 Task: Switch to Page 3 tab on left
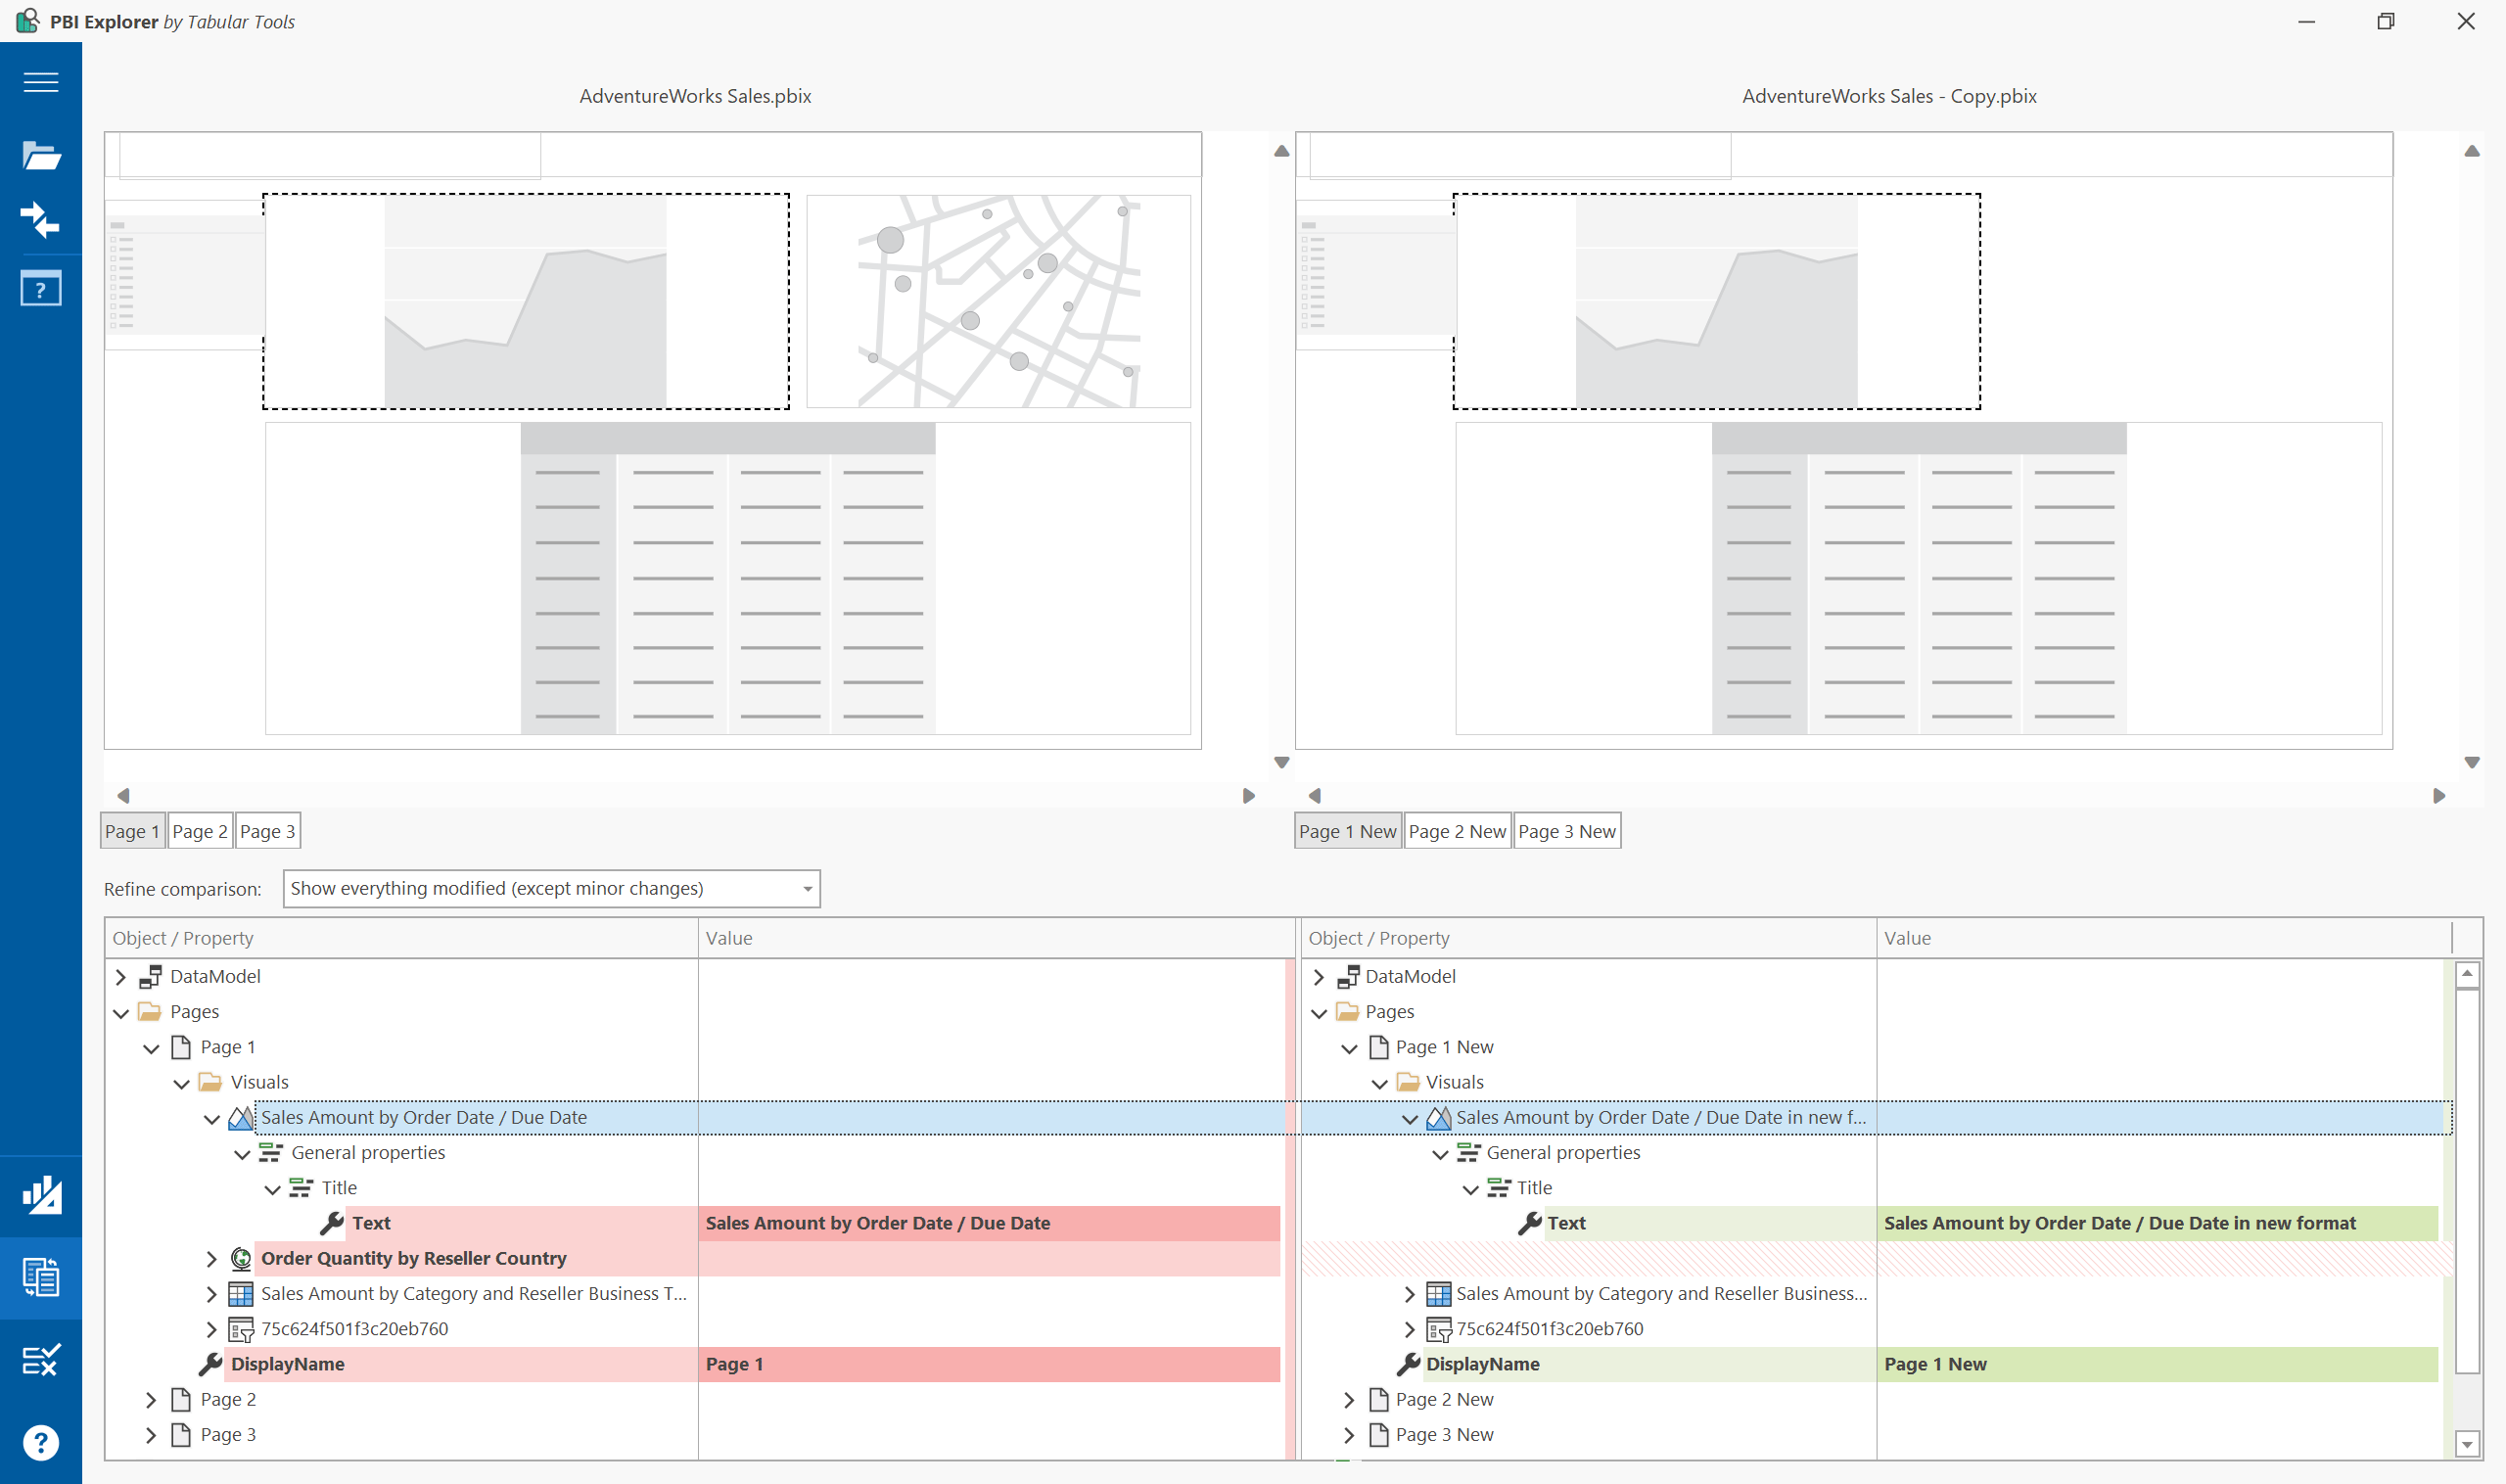[267, 831]
